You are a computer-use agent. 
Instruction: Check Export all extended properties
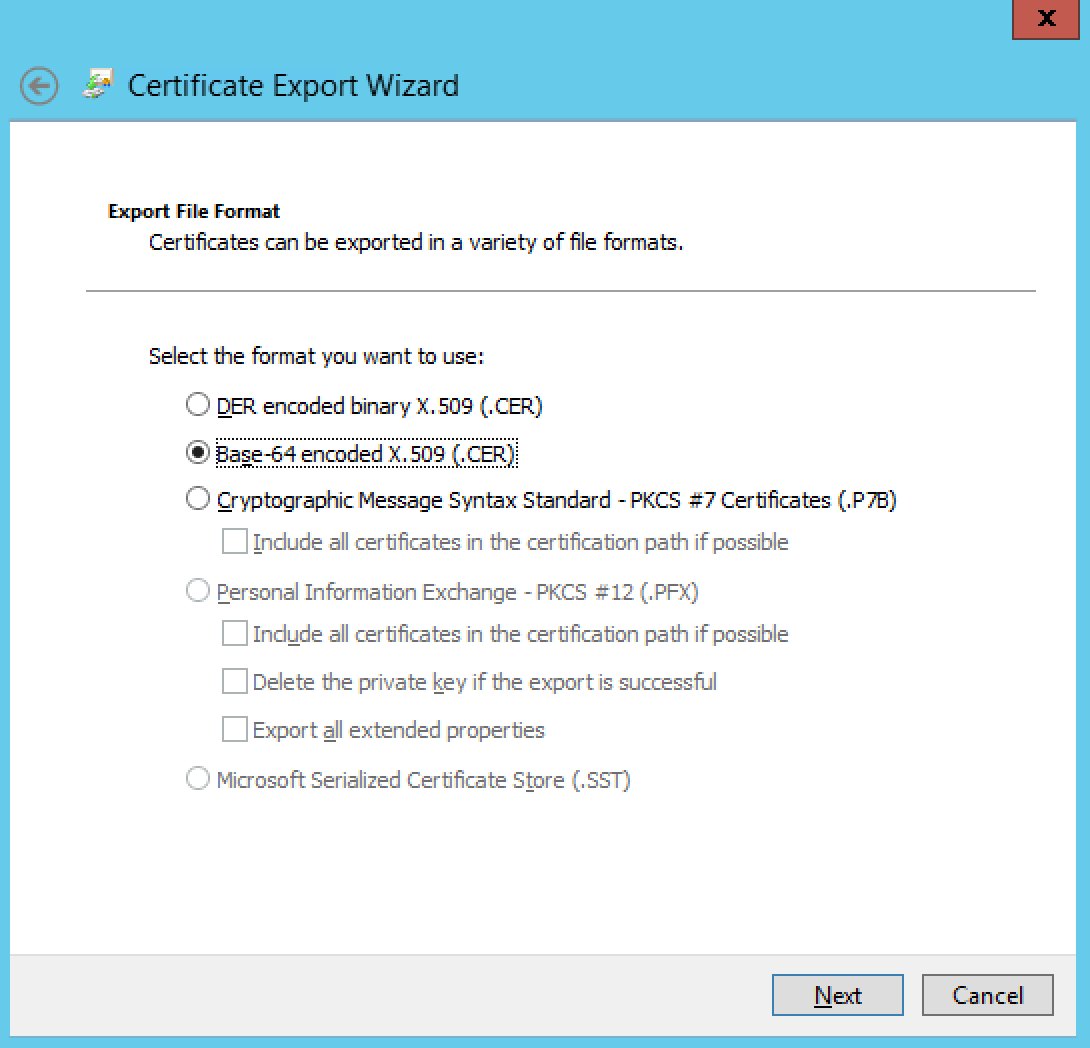point(234,729)
